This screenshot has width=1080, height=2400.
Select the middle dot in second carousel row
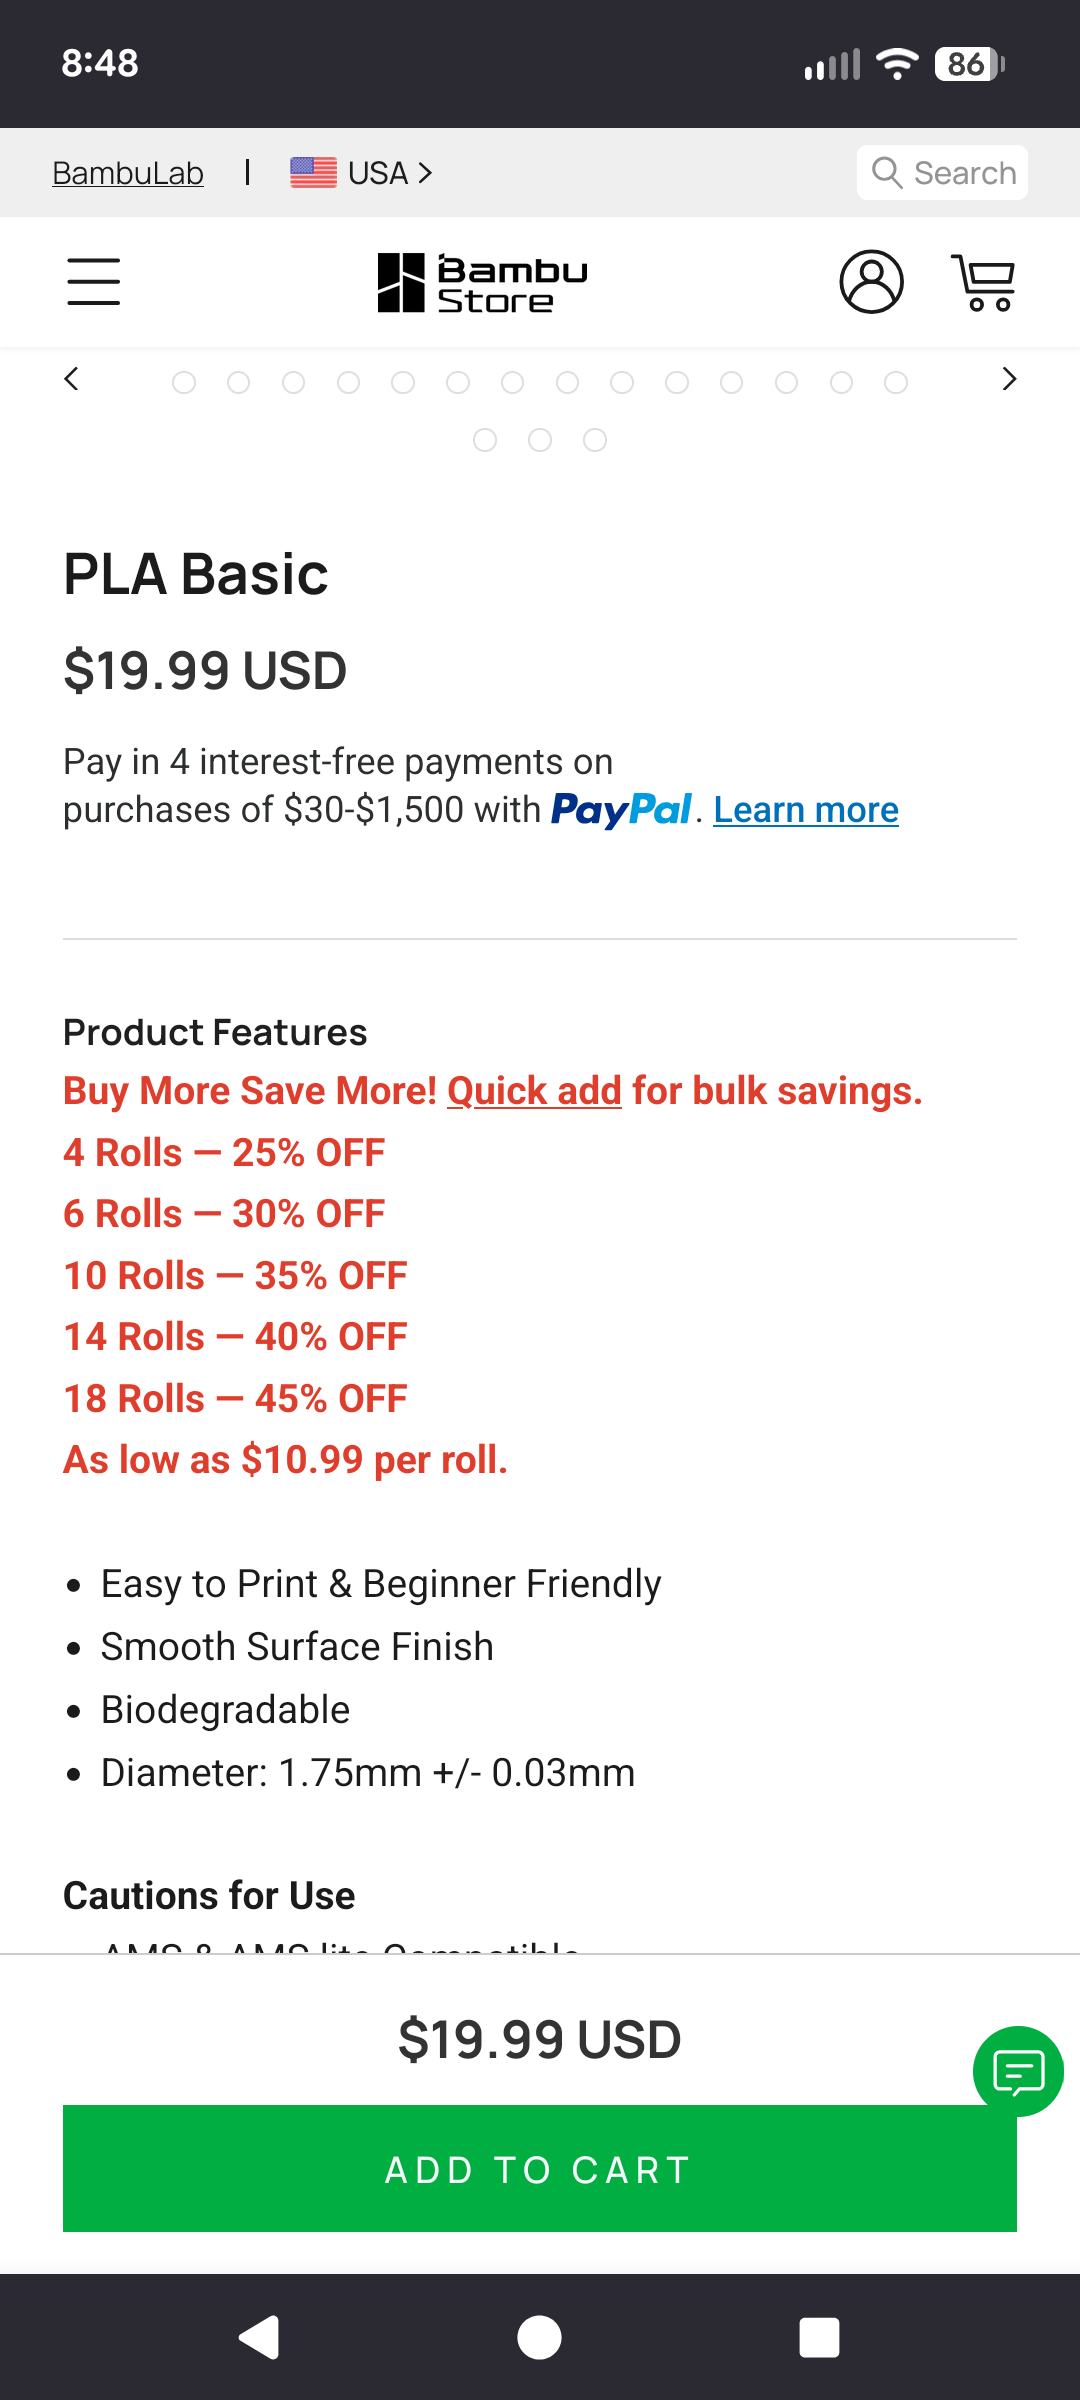[540, 440]
